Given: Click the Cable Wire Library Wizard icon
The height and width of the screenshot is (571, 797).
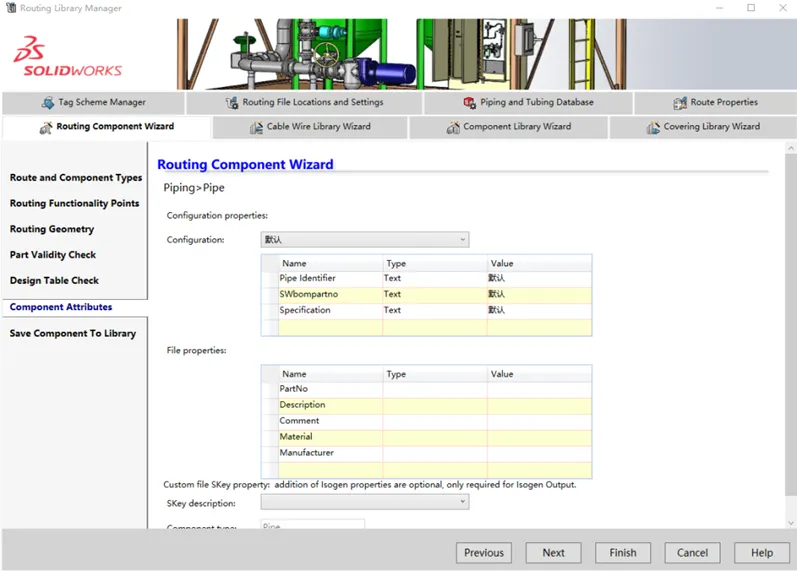Looking at the screenshot, I should pos(256,128).
